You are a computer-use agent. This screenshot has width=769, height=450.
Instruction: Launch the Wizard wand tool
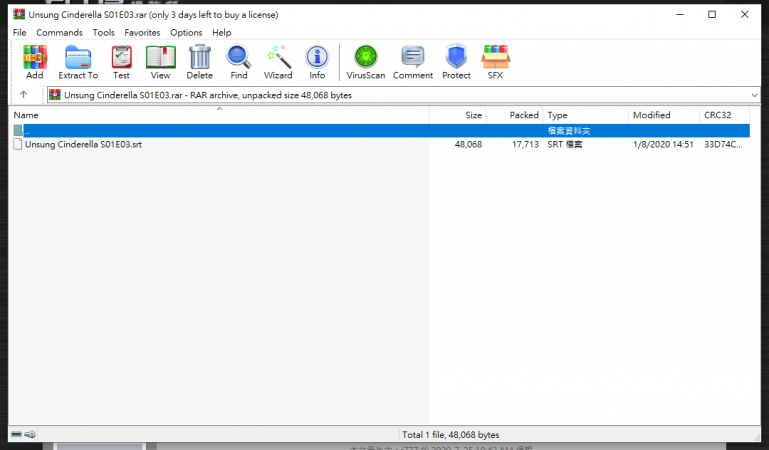pyautogui.click(x=278, y=62)
